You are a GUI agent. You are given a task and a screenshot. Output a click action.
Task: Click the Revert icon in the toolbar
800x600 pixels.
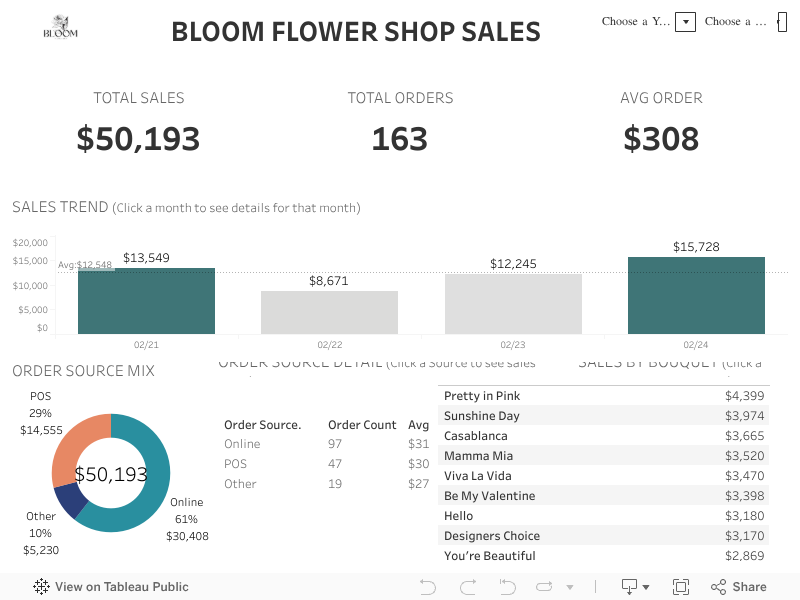click(x=507, y=587)
